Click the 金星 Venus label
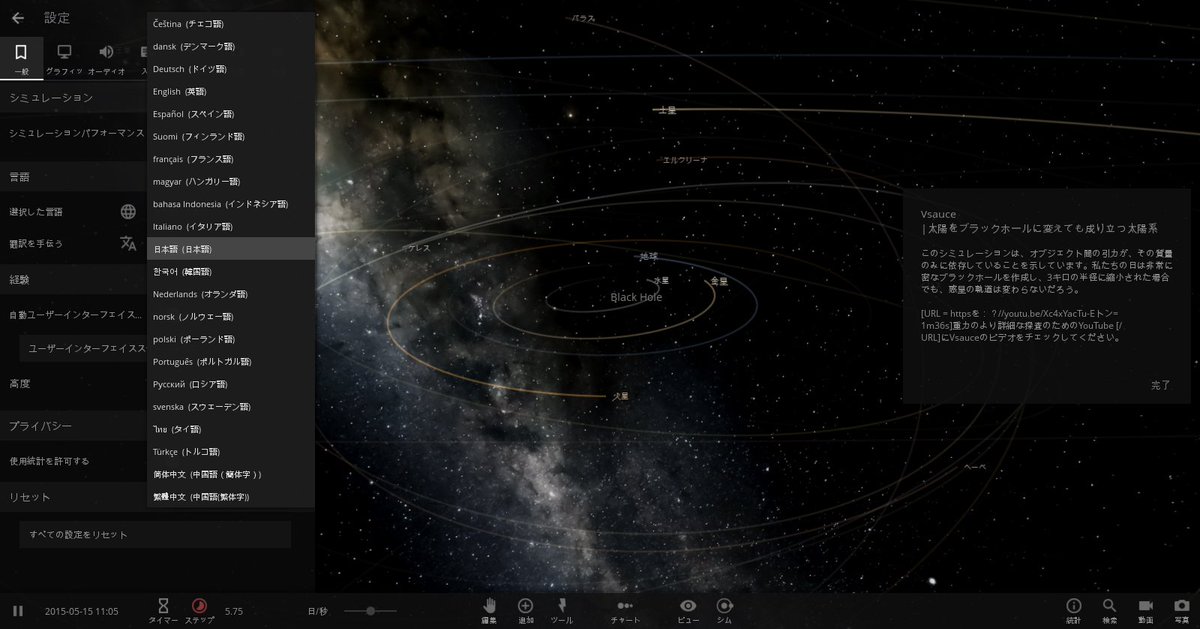Screen dimensions: 1200x629 (719, 281)
